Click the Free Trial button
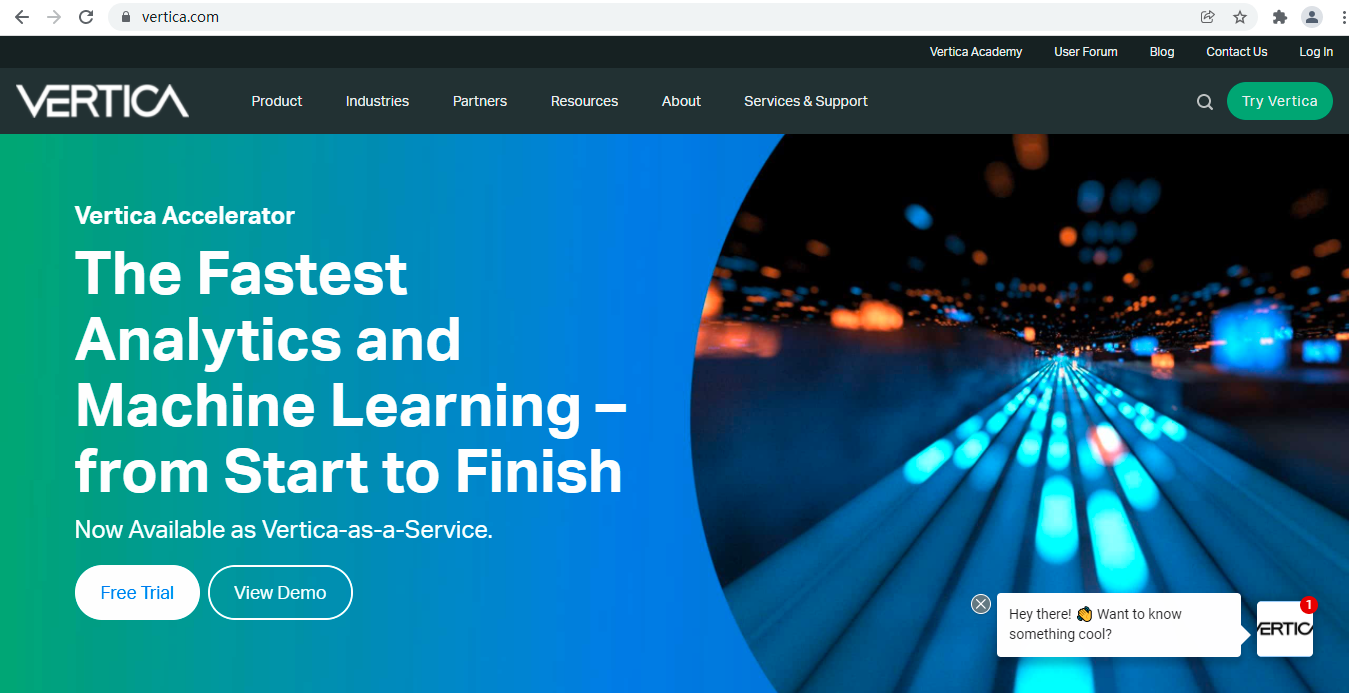 click(x=137, y=593)
